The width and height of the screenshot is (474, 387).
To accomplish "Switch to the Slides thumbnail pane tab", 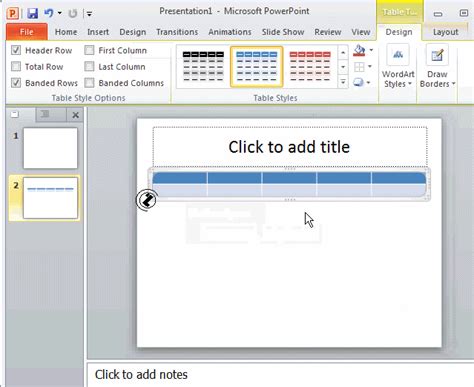I will [x=14, y=115].
